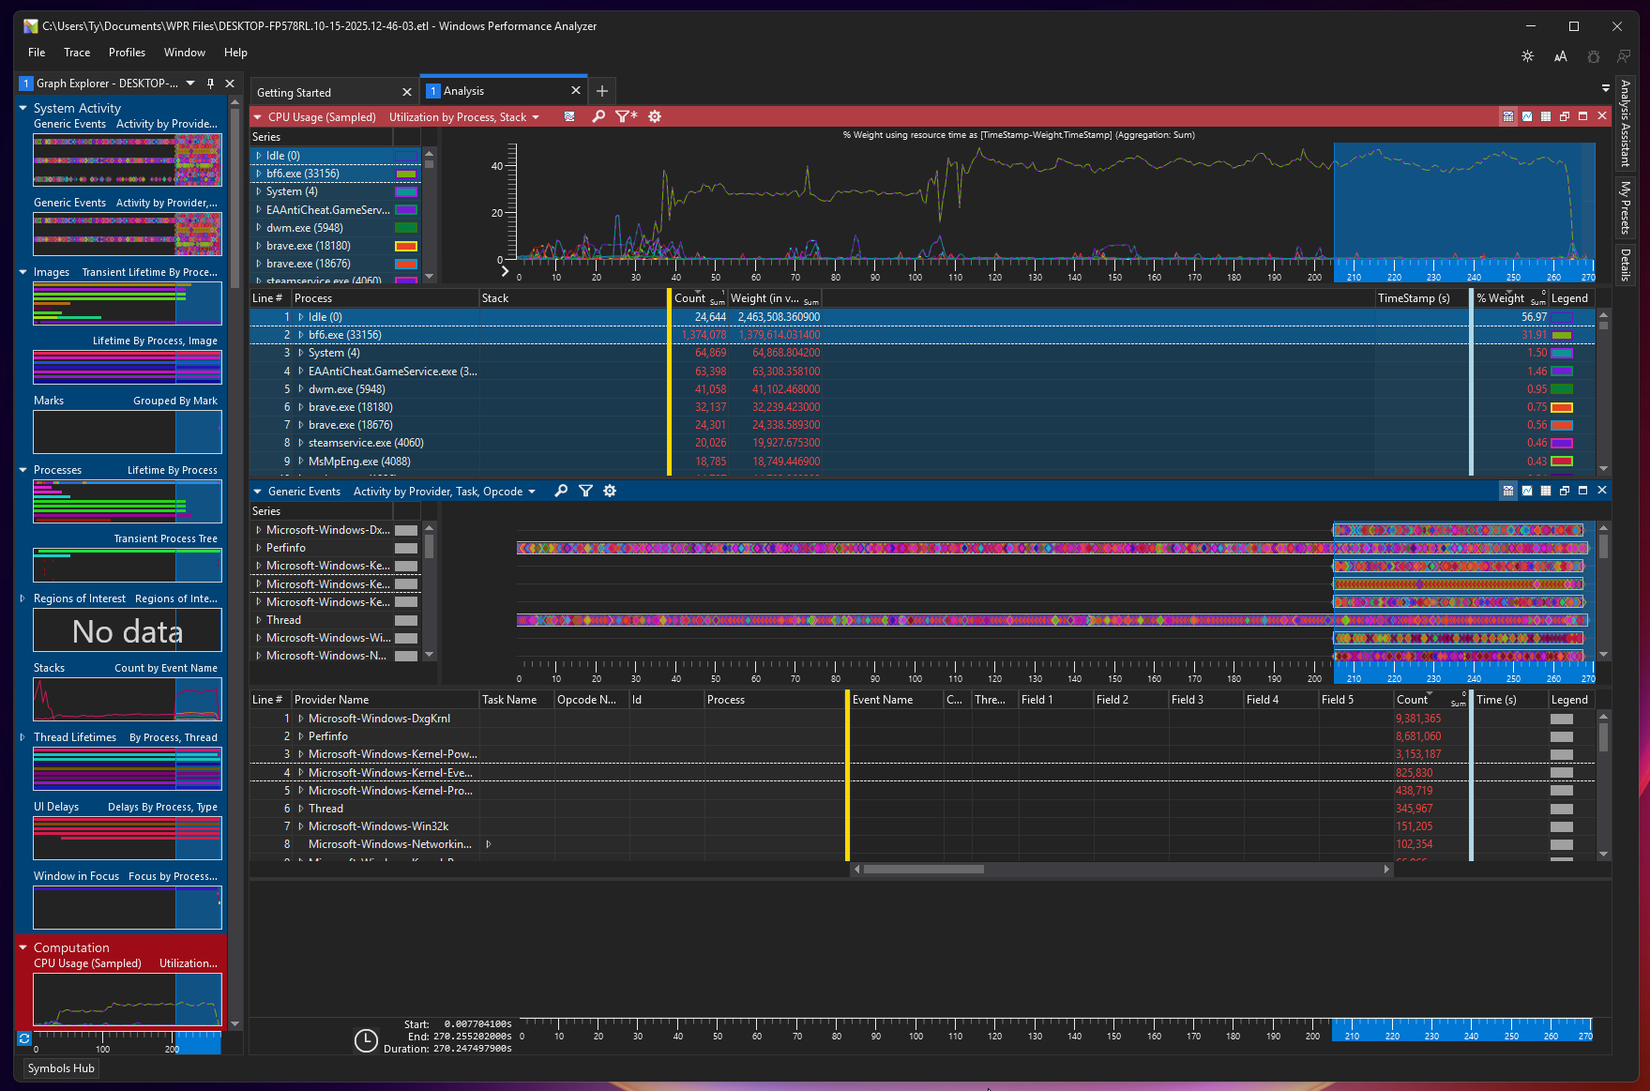Switch CPU Usage to chart-only view

(x=1527, y=117)
